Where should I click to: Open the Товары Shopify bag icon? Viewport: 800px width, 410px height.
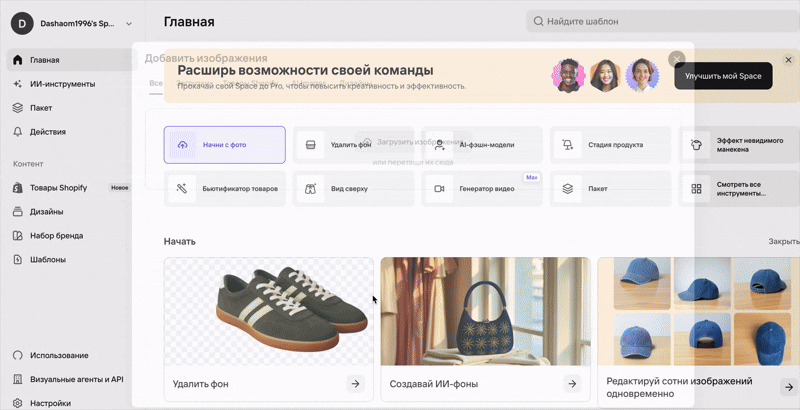(x=18, y=188)
